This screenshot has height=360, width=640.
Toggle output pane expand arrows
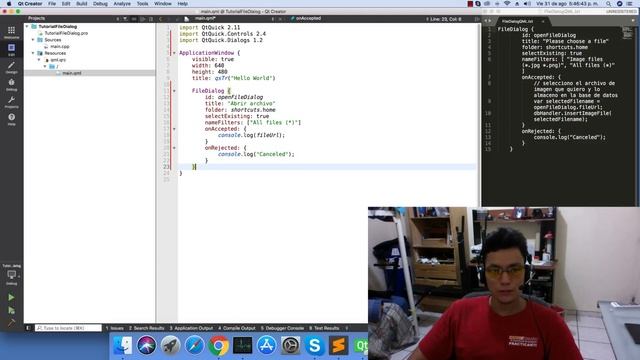coord(347,328)
